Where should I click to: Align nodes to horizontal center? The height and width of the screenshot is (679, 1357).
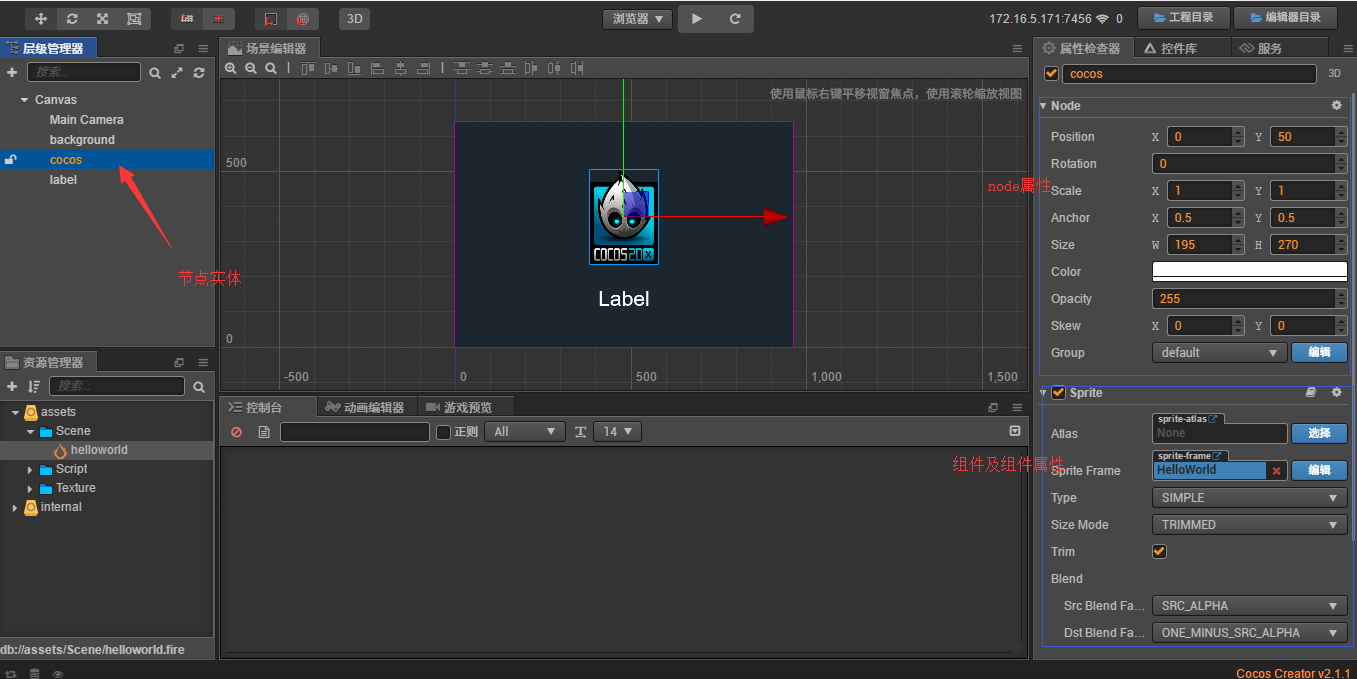pyautogui.click(x=400, y=68)
